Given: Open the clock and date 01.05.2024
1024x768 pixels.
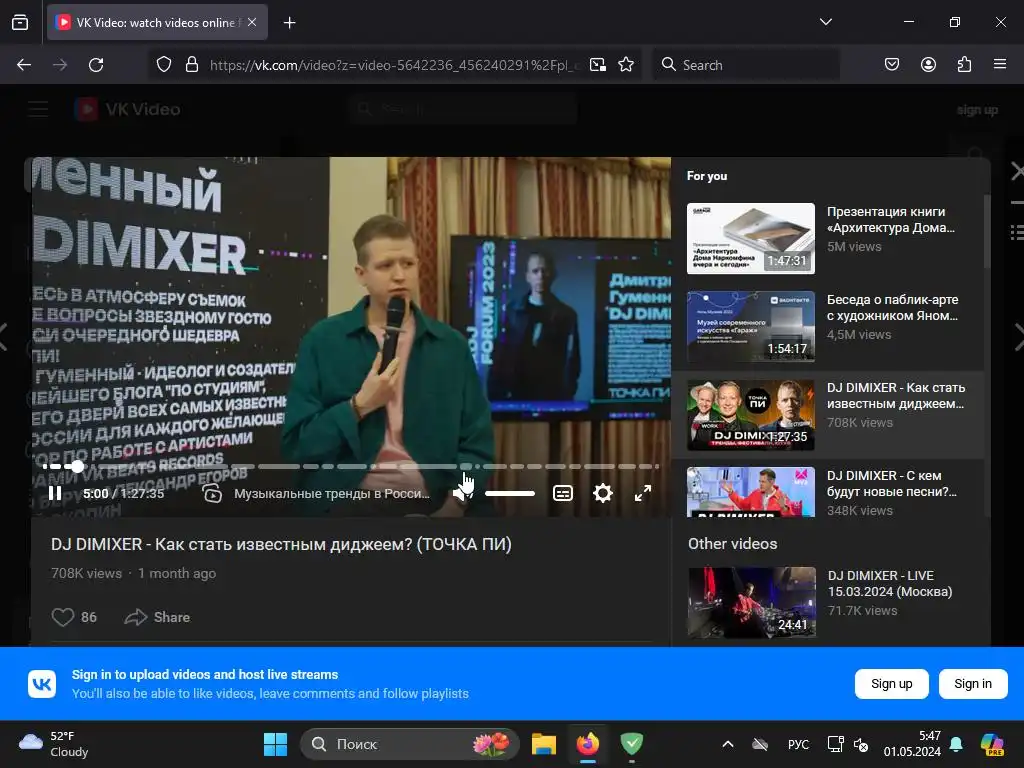Looking at the screenshot, I should tap(912, 744).
